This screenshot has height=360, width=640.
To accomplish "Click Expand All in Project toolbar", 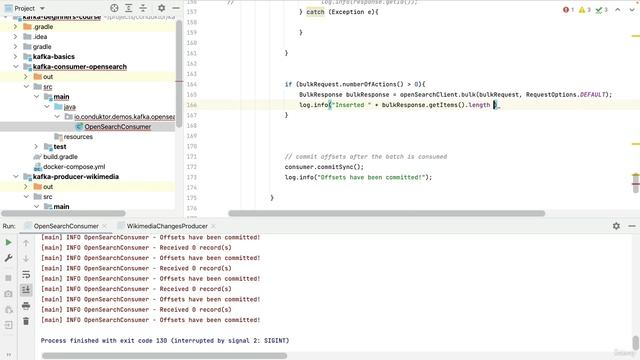I will coord(129,8).
